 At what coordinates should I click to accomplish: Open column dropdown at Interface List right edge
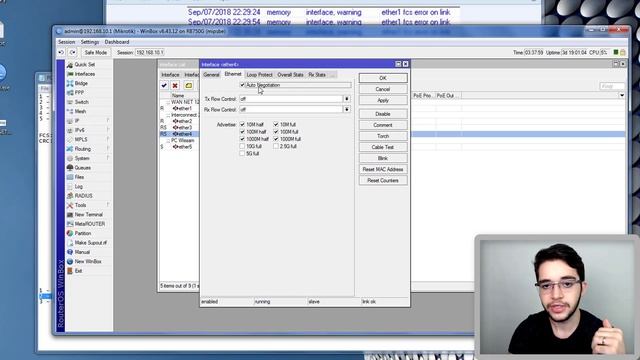click(x=622, y=96)
